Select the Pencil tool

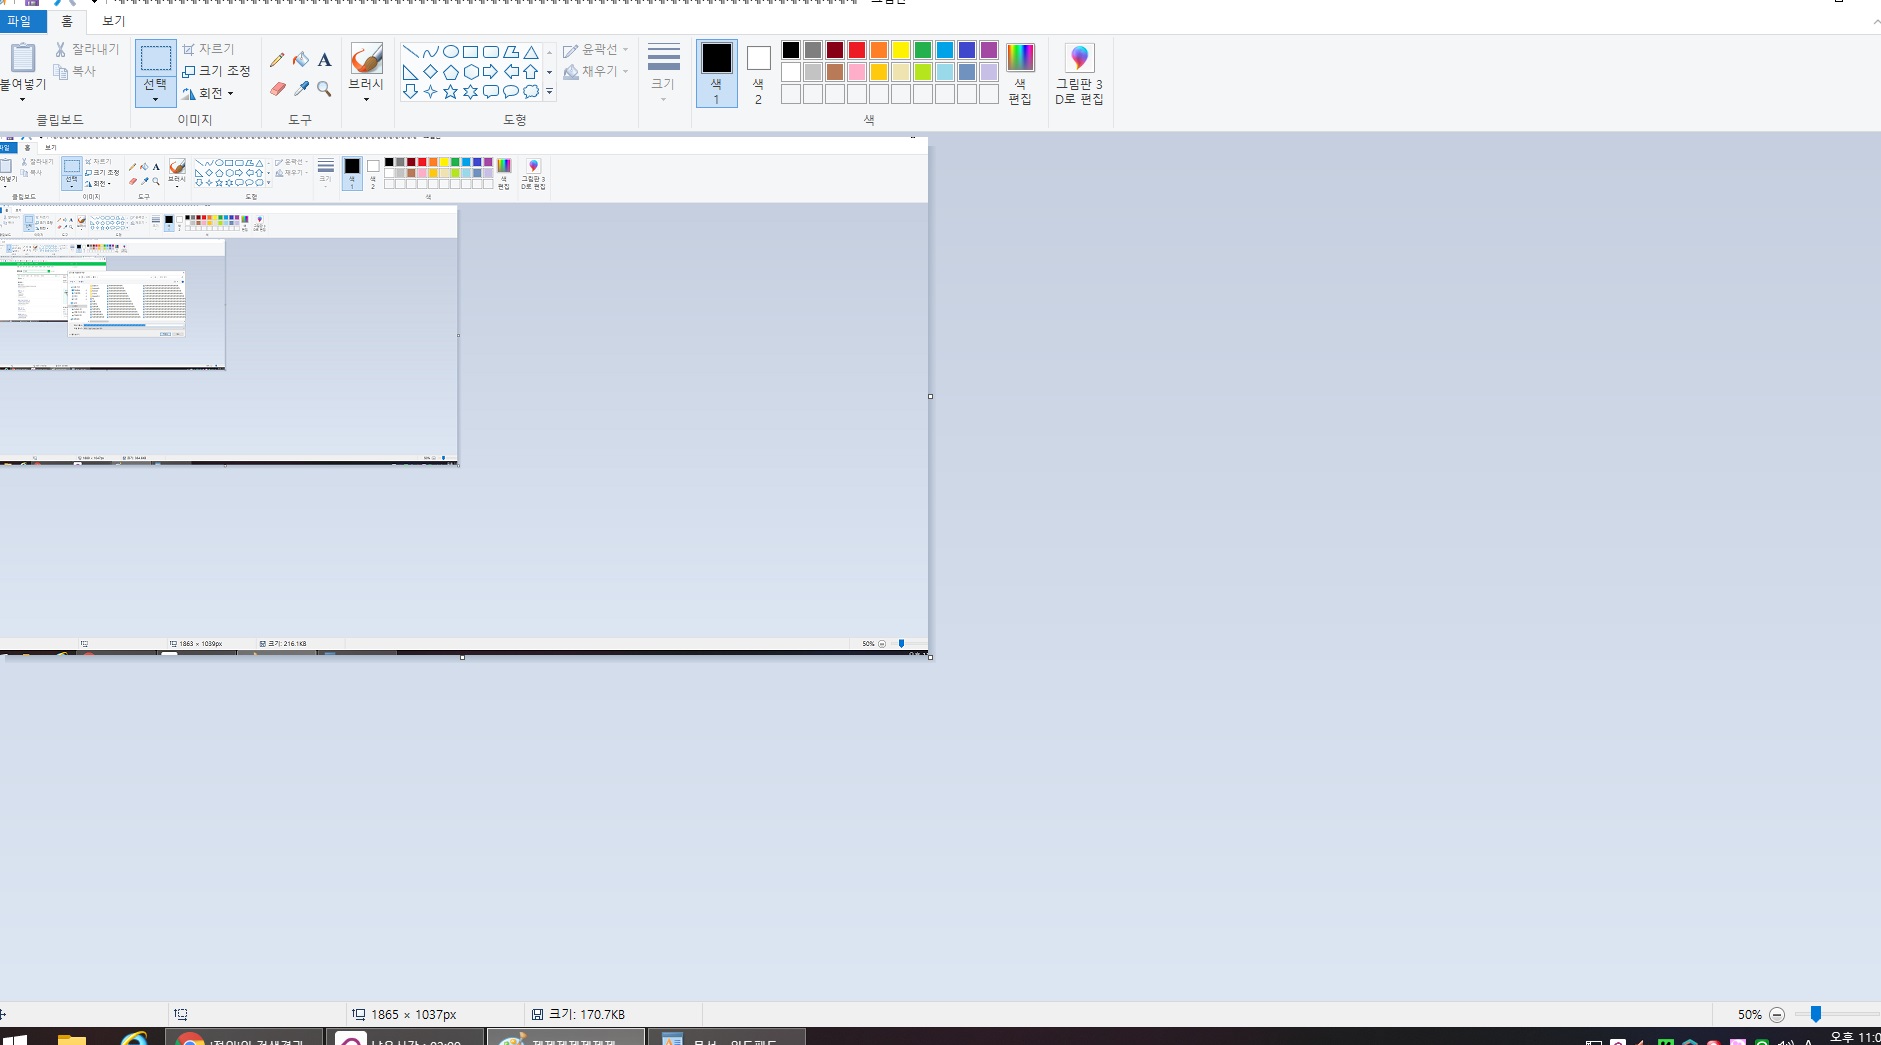(277, 60)
